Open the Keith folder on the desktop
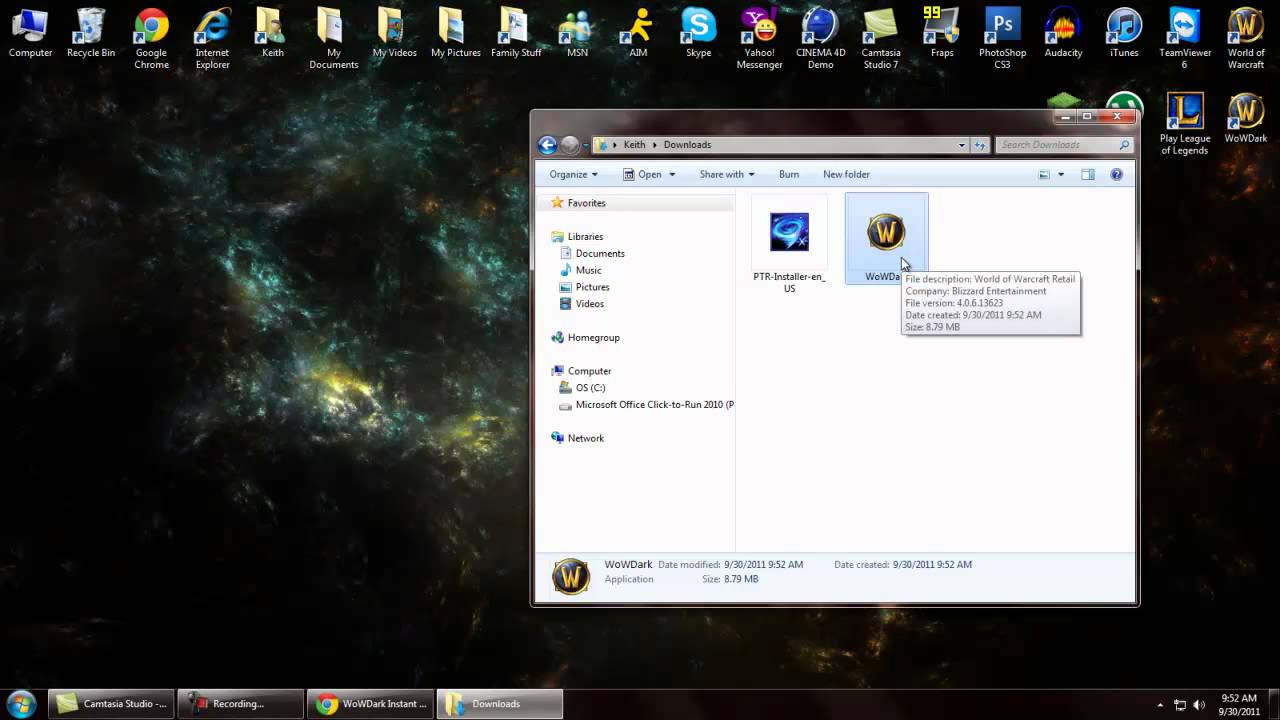This screenshot has width=1280, height=720. coord(272,33)
